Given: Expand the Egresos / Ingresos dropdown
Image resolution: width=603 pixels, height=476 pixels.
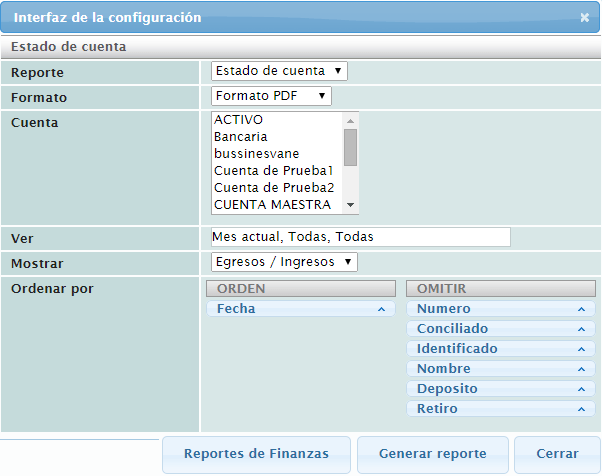Looking at the screenshot, I should click(284, 262).
